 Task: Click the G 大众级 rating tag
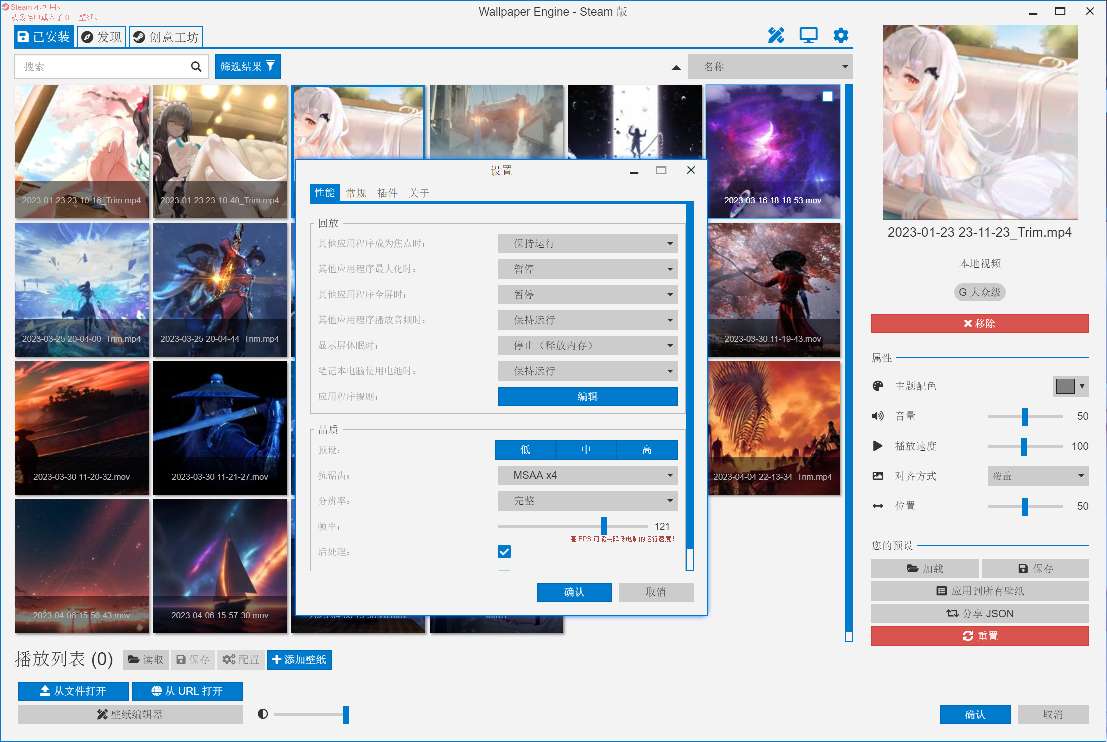click(x=980, y=292)
